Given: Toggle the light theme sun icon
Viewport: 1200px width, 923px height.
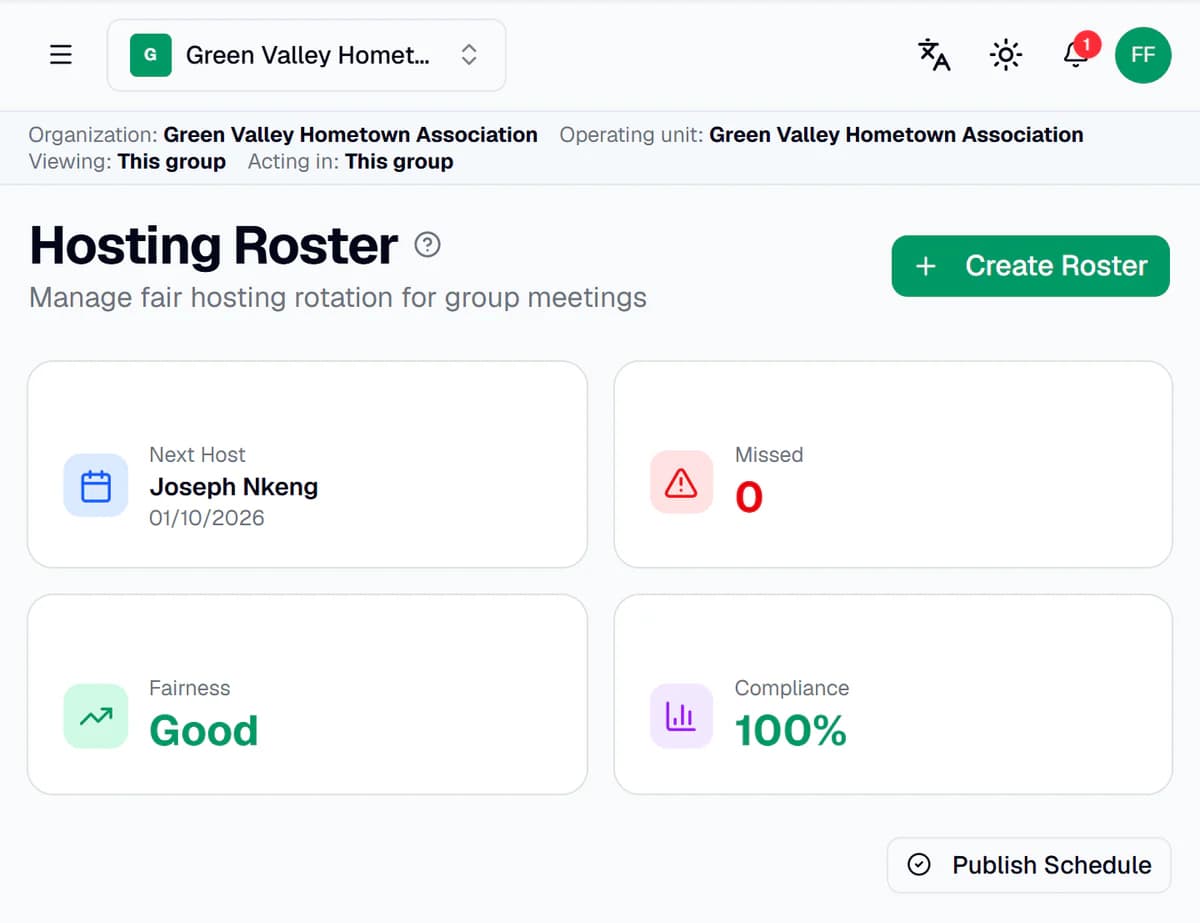Looking at the screenshot, I should 1005,55.
